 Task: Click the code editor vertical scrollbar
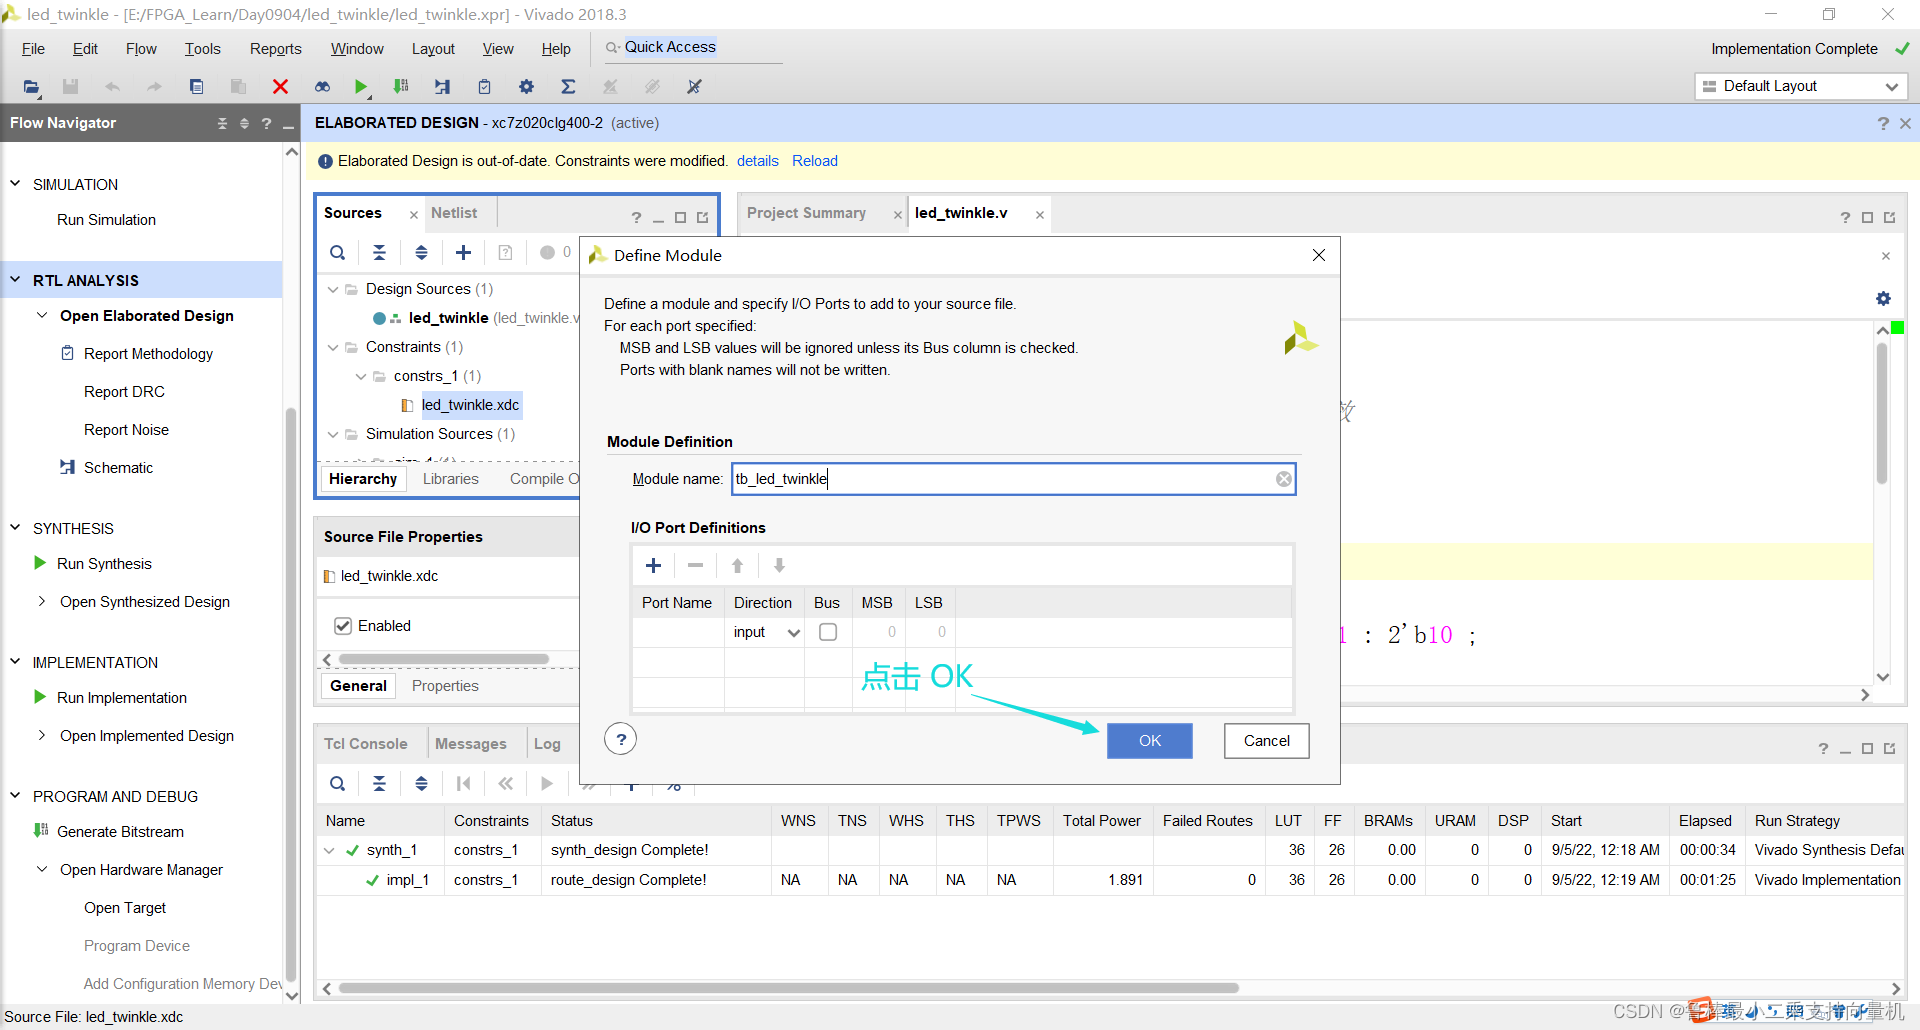pos(1881,415)
